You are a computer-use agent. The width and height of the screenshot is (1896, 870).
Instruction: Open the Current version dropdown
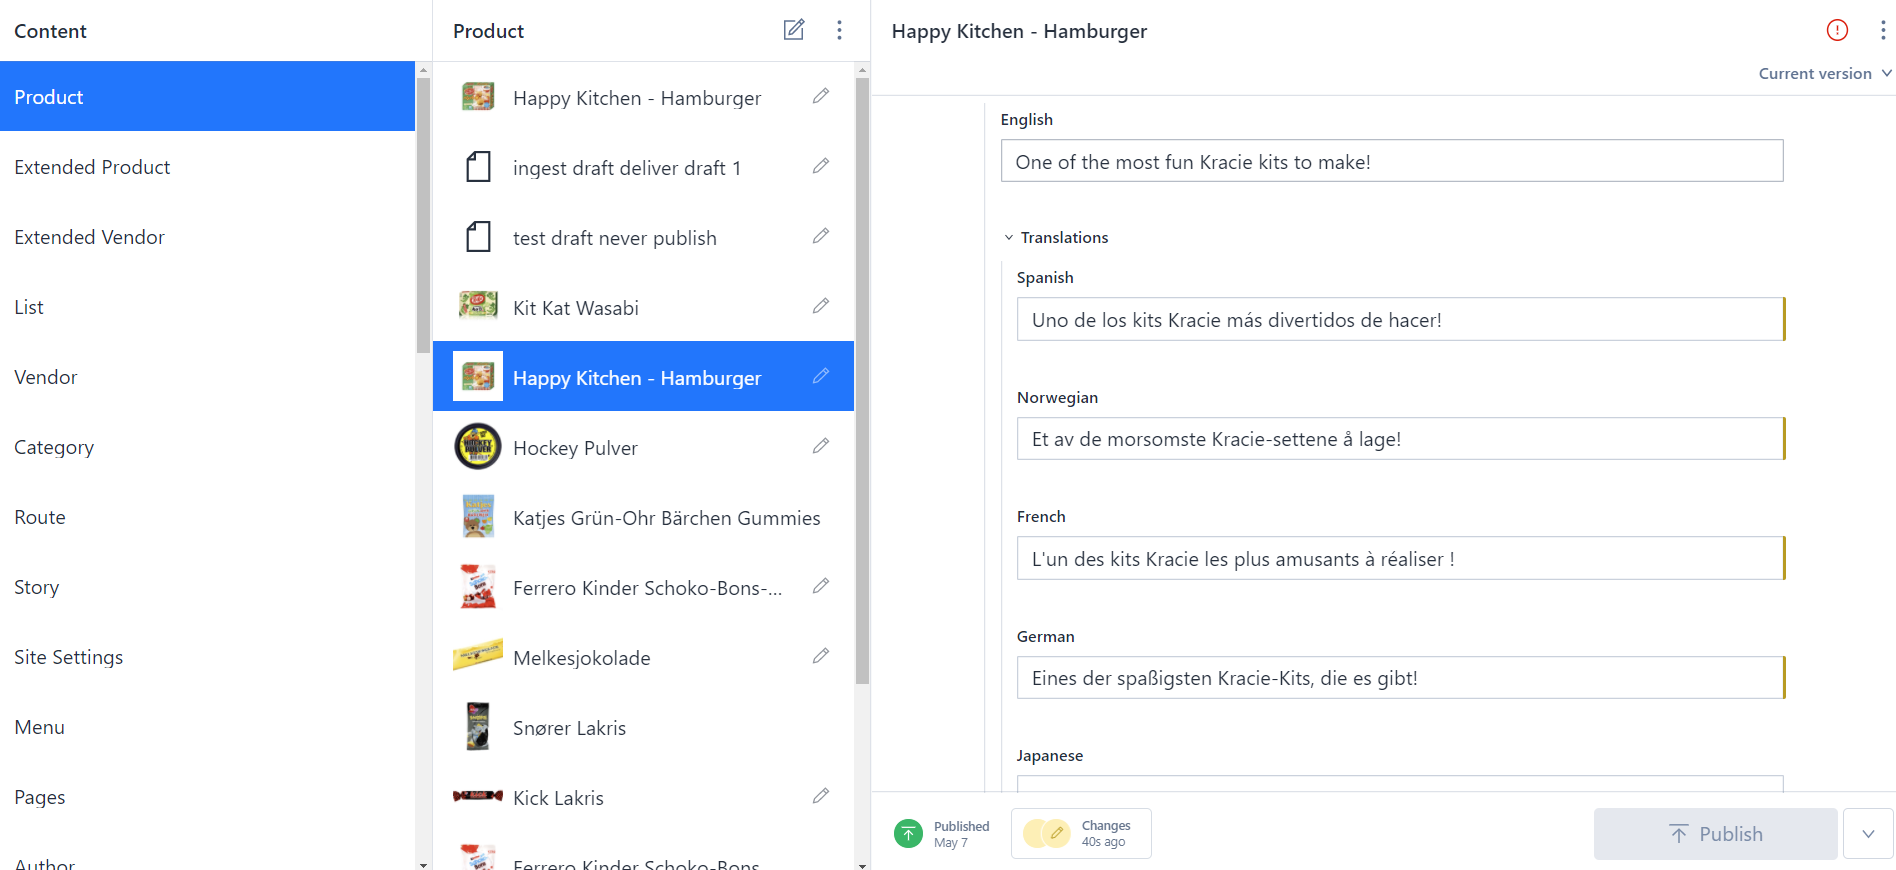(1824, 73)
